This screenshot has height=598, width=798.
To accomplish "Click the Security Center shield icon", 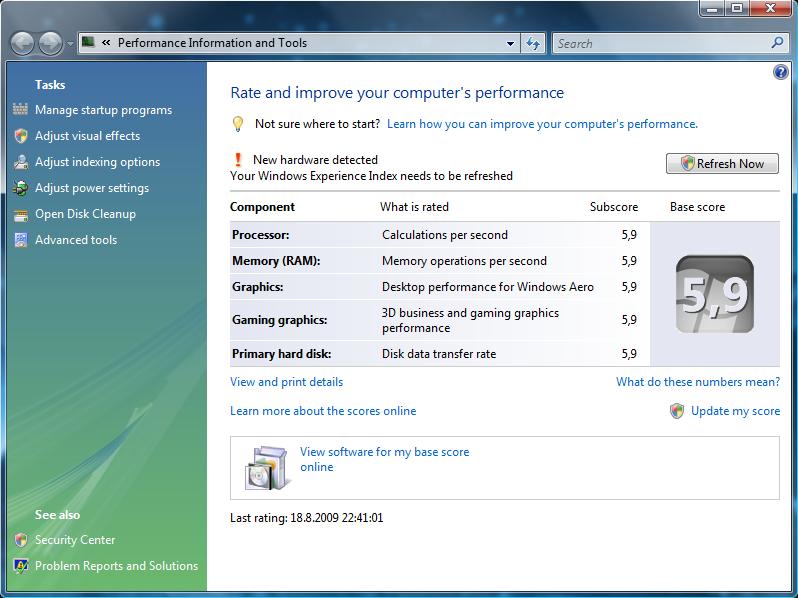I will click(x=21, y=540).
